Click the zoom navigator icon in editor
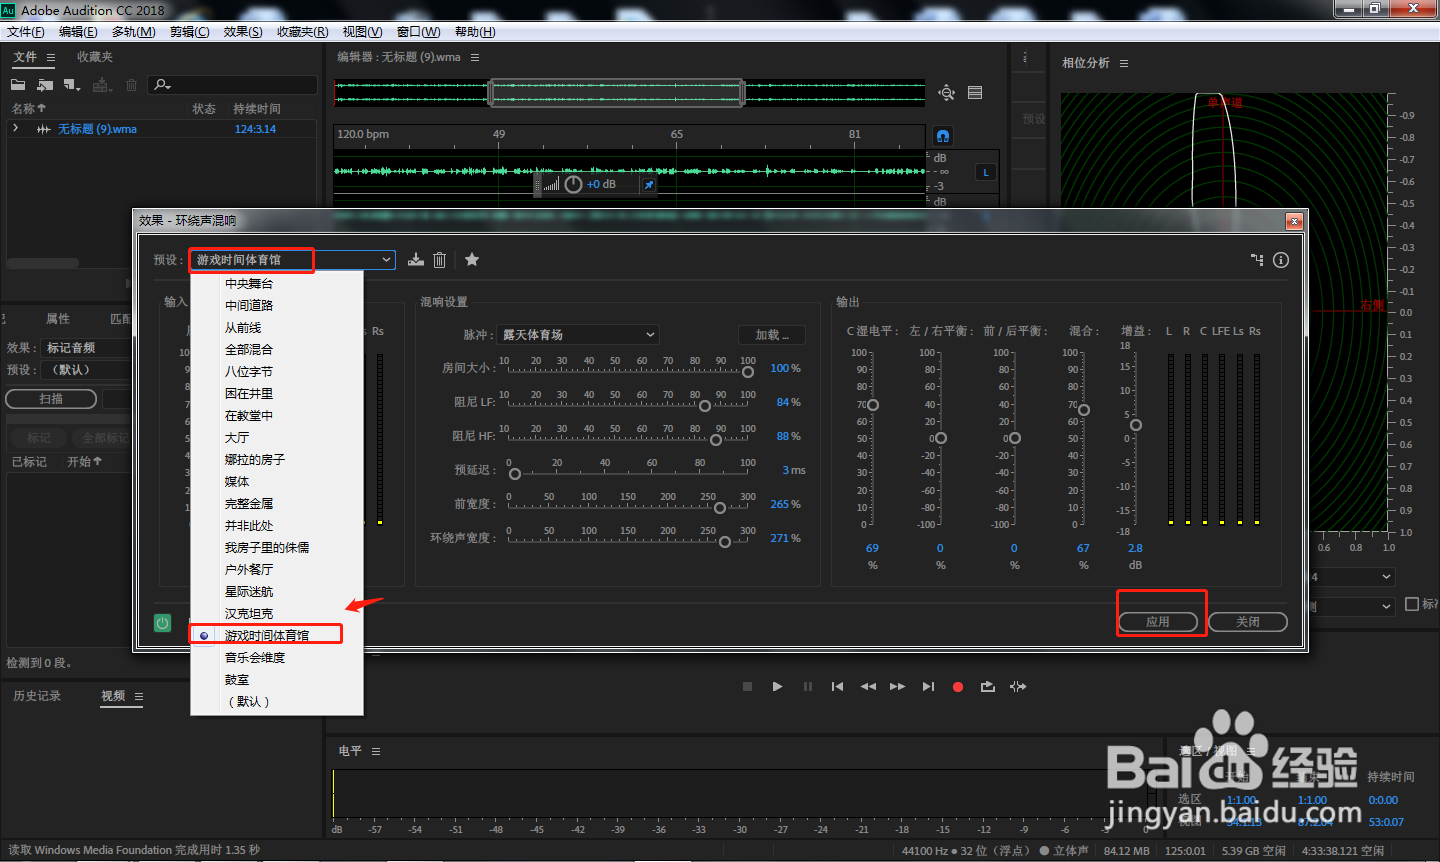This screenshot has width=1440, height=862. pyautogui.click(x=946, y=93)
